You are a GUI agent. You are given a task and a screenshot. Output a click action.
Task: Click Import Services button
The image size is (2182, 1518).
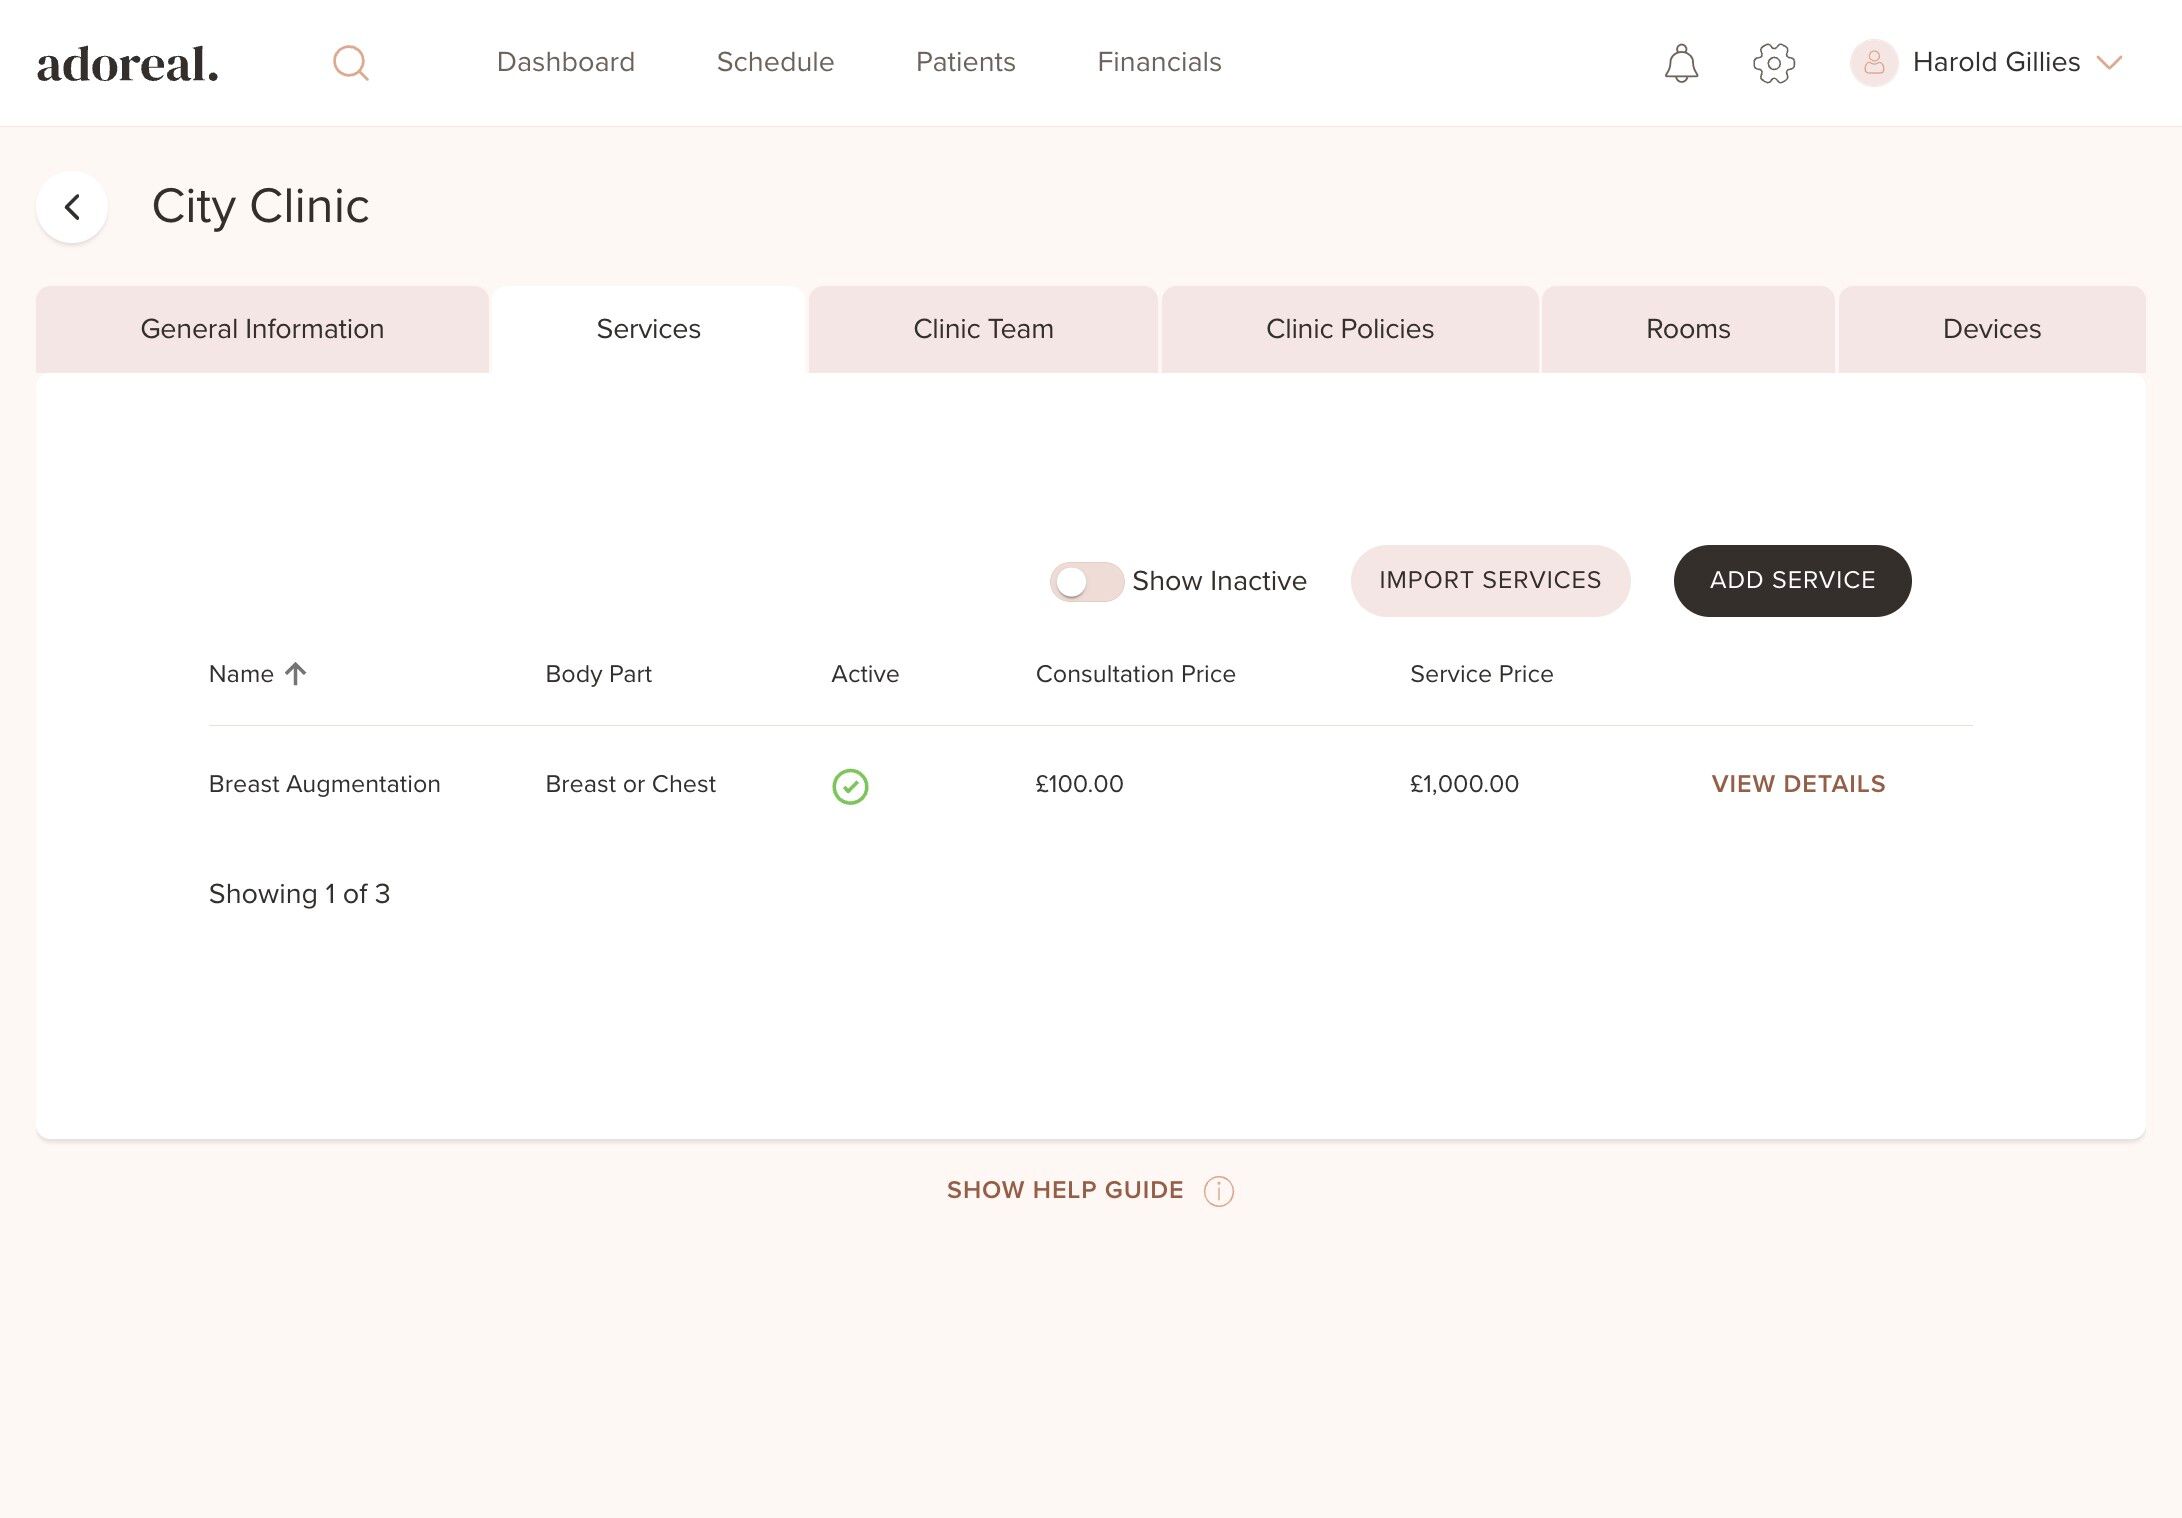1490,580
